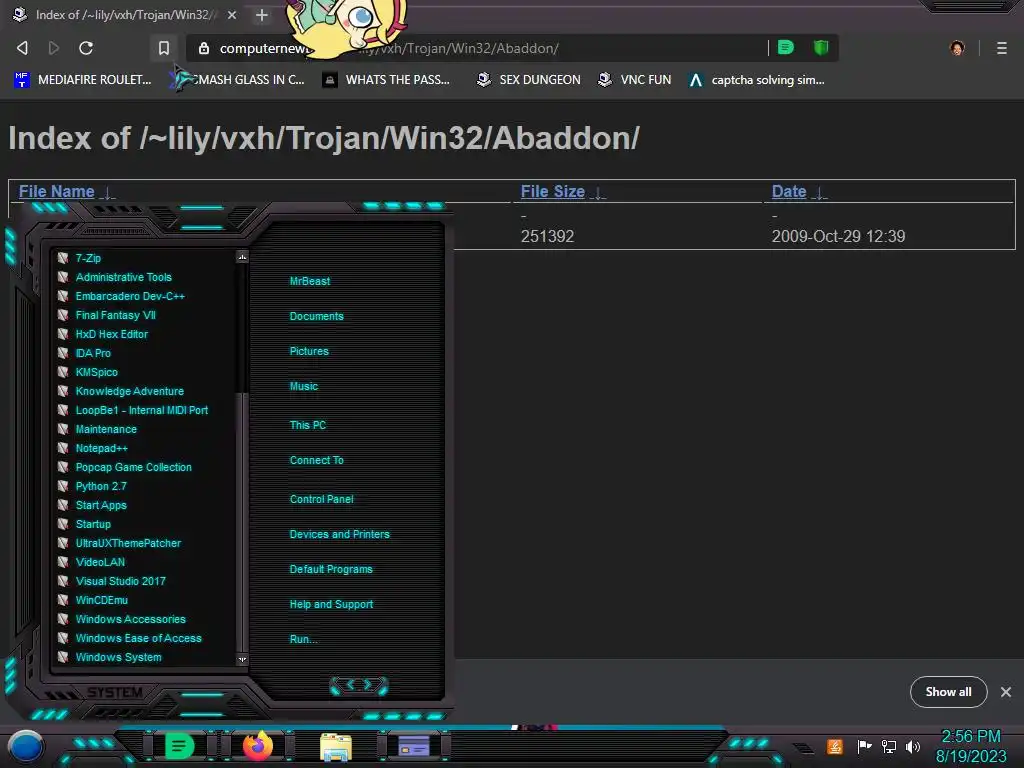Open Control Panel from the start menu
The height and width of the screenshot is (768, 1024).
[x=321, y=499]
